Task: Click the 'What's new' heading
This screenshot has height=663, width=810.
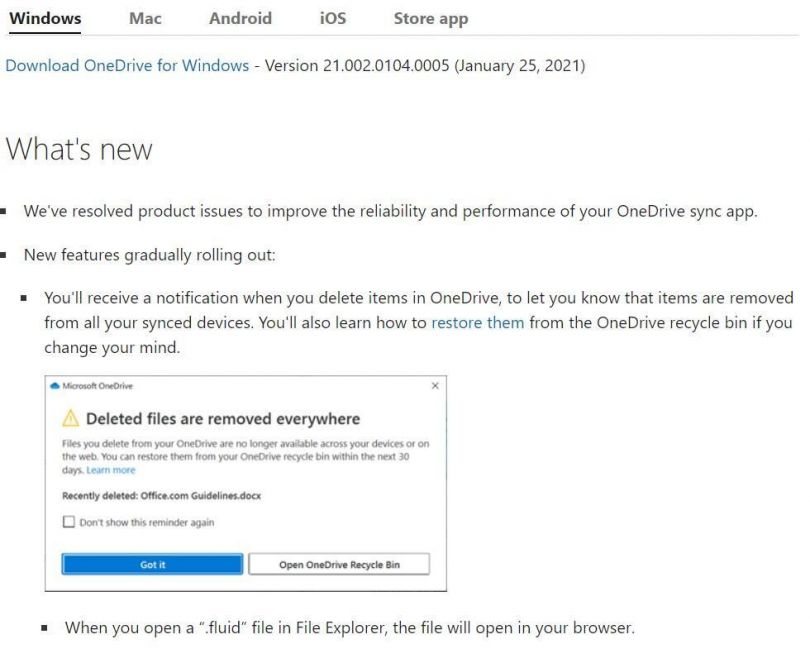Action: pos(79,148)
